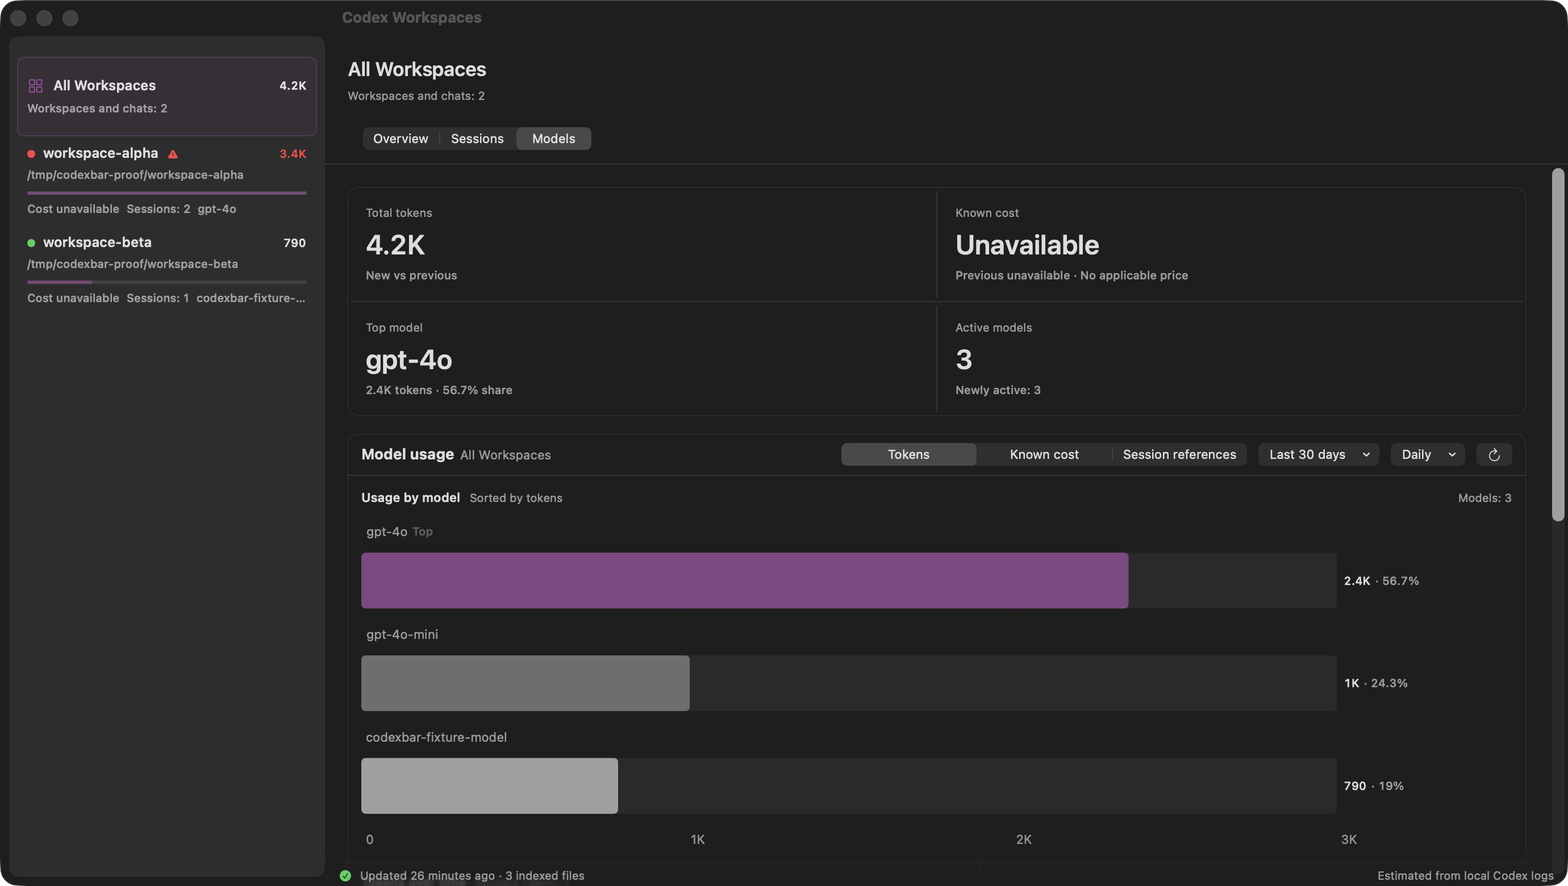
Task: Click the '1K · 24.3%' bar value
Action: 1376,684
